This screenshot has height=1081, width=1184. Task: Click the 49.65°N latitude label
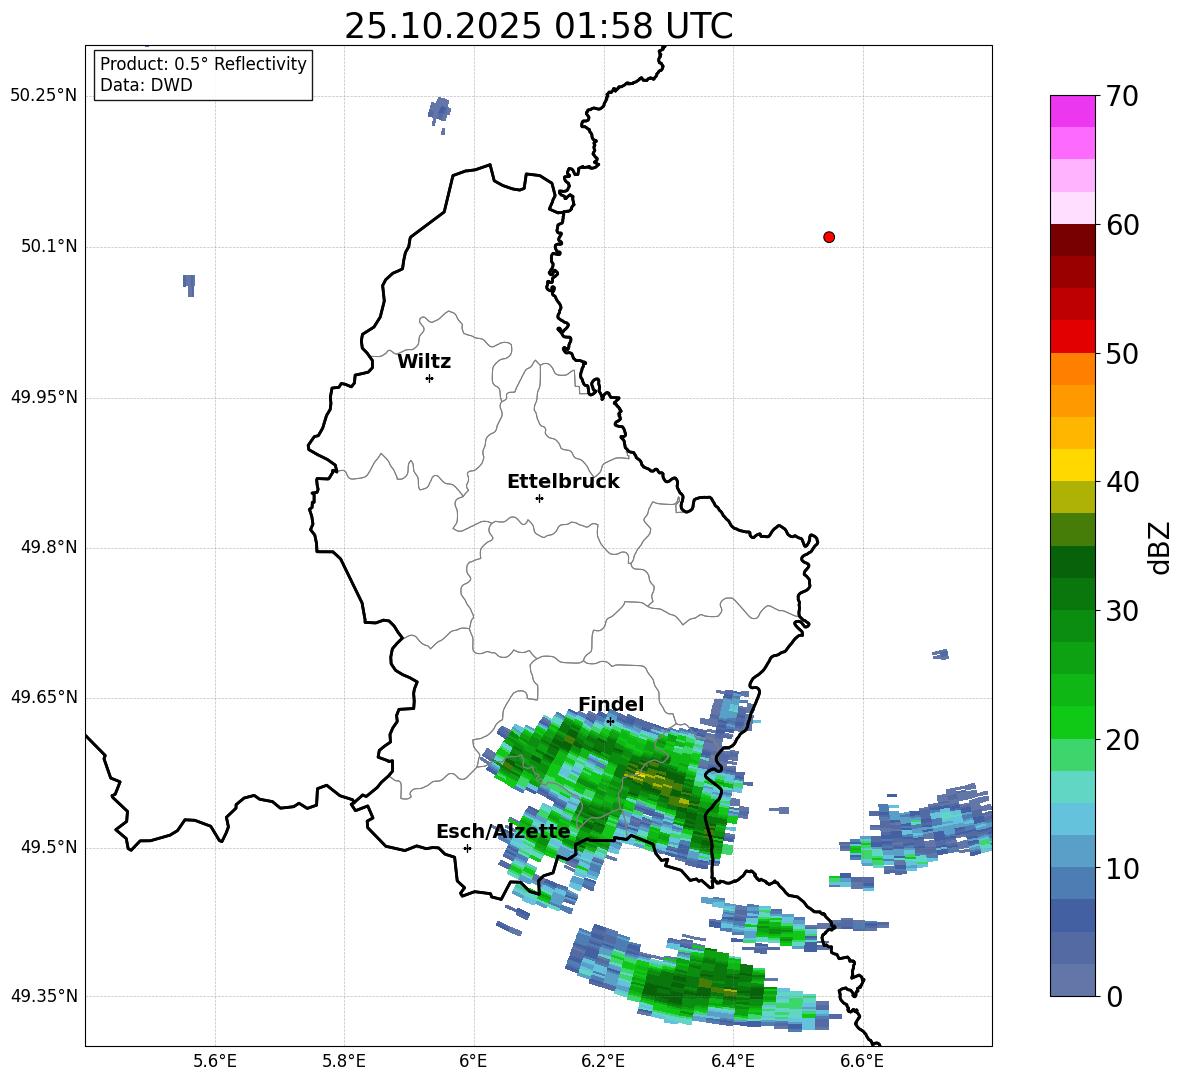pyautogui.click(x=44, y=696)
